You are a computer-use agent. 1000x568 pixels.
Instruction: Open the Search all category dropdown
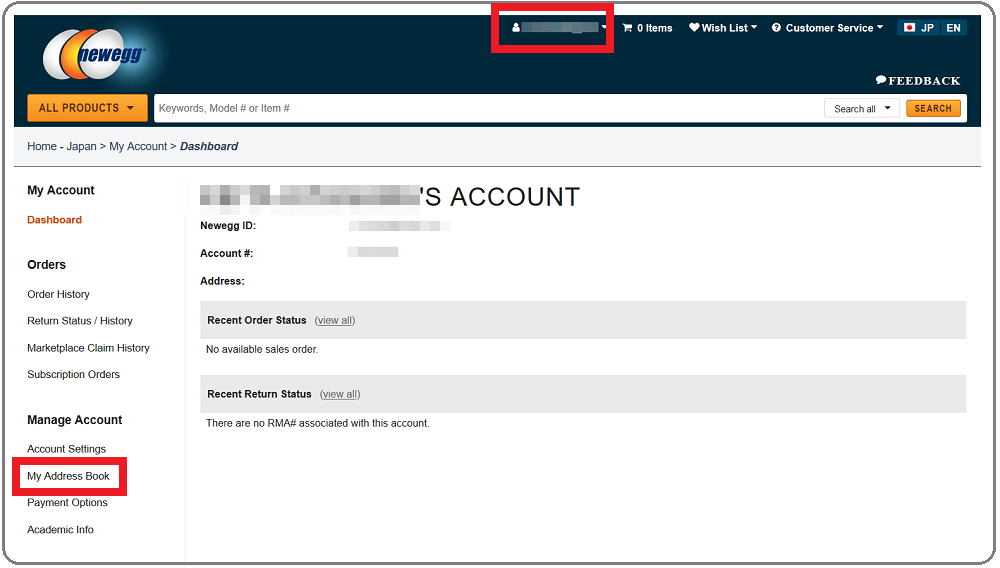pos(862,108)
